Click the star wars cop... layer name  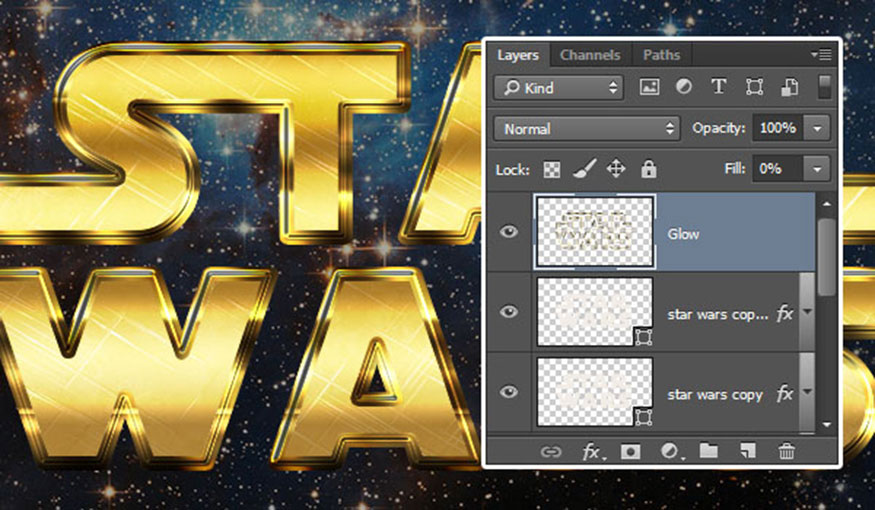coord(718,315)
